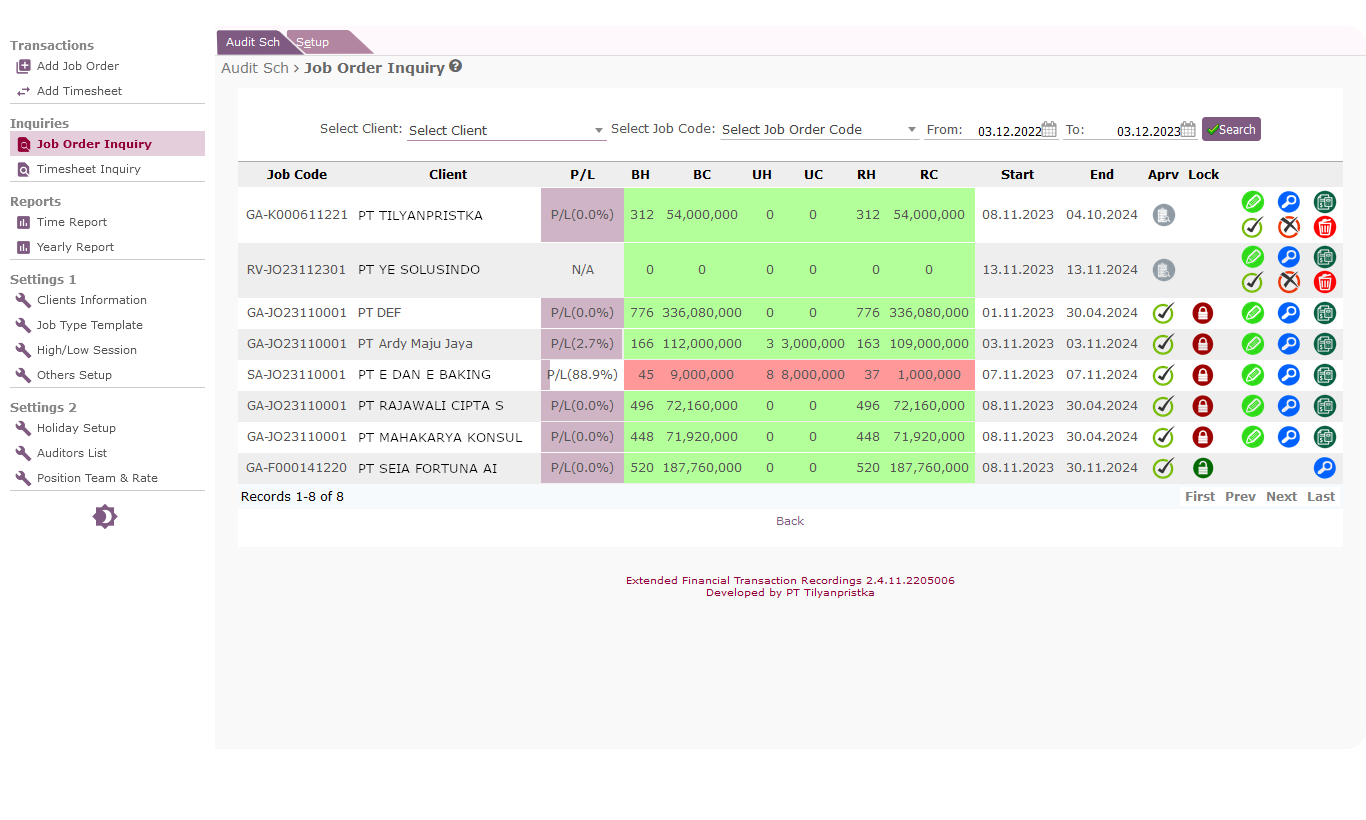1366x820 pixels.
Task: Reject the PT YE SOLUSINDO job order
Action: [x=1289, y=282]
